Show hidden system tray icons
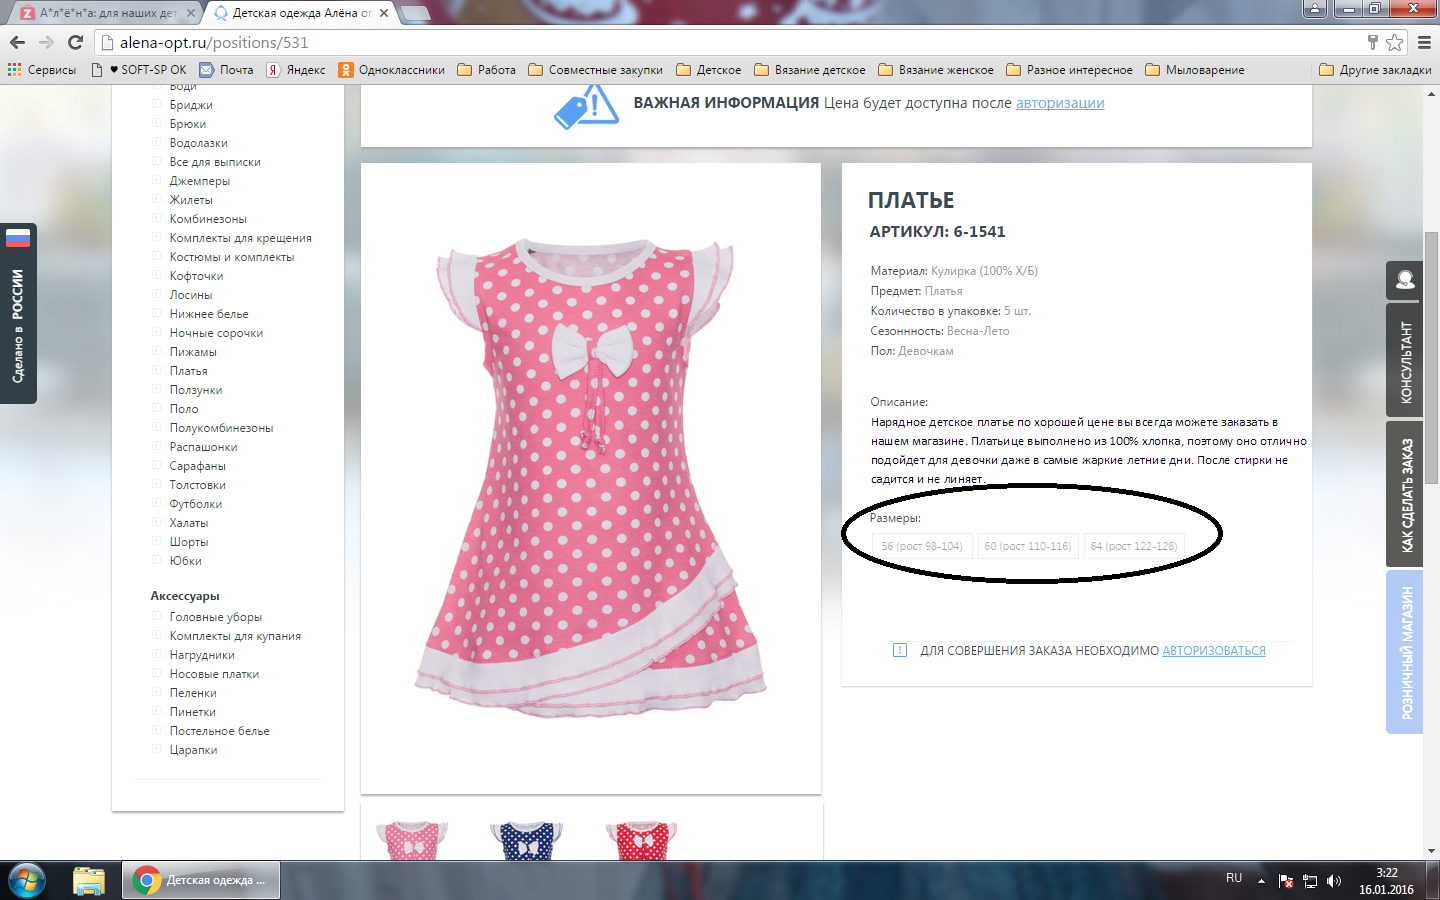 (x=1261, y=881)
